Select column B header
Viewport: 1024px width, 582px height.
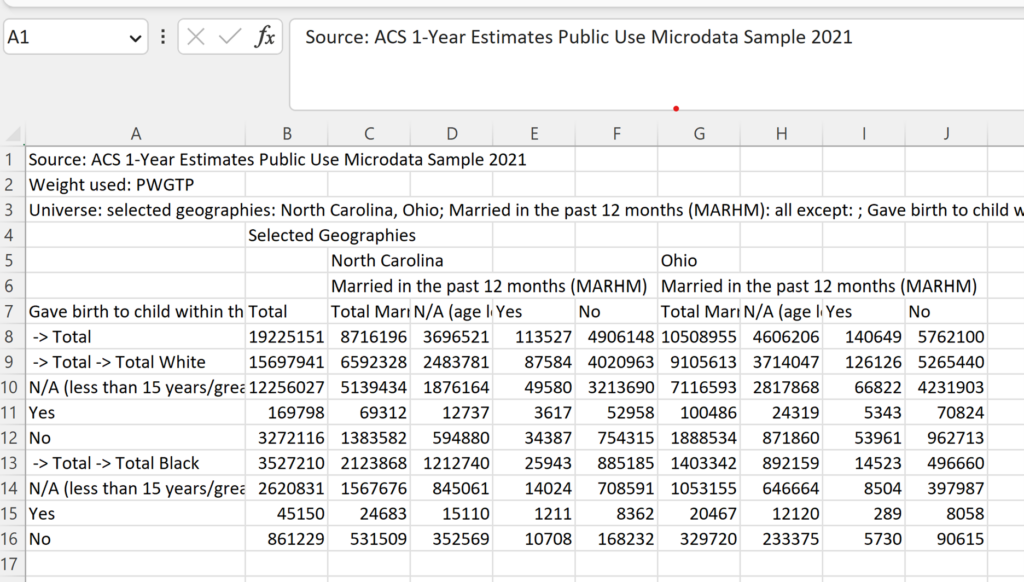[287, 132]
